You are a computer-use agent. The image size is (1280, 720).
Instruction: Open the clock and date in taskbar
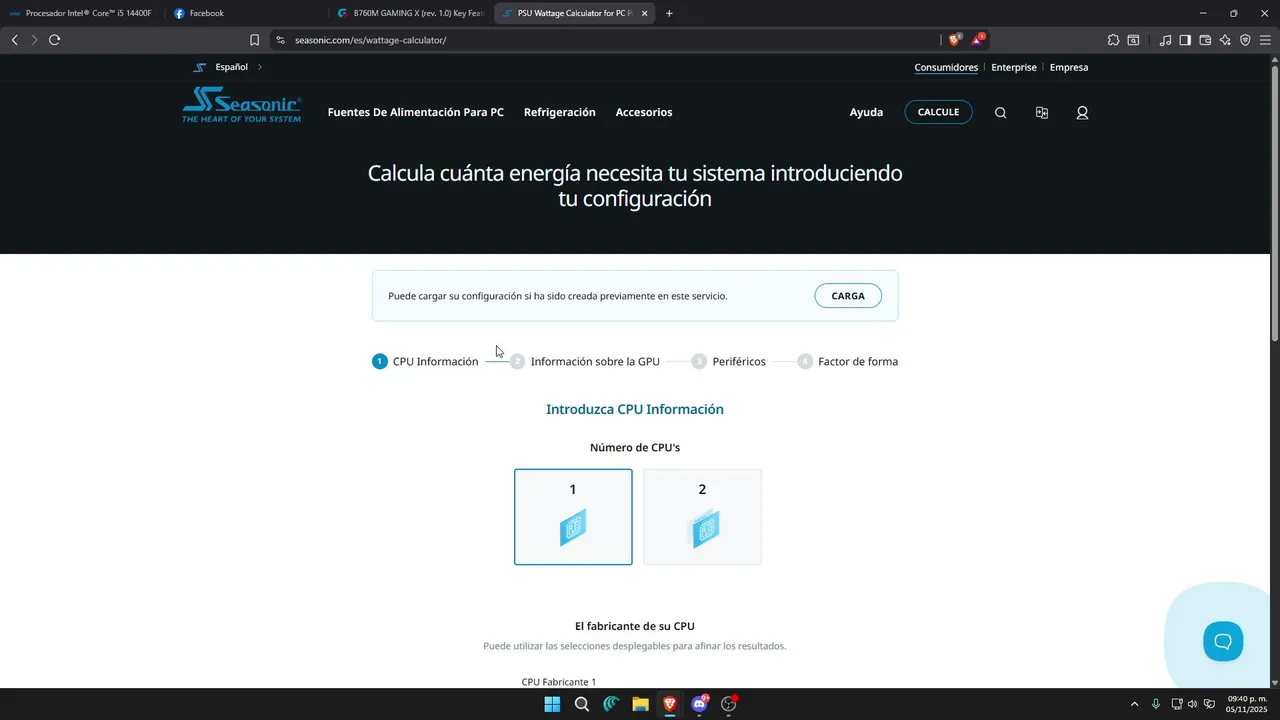tap(1247, 704)
